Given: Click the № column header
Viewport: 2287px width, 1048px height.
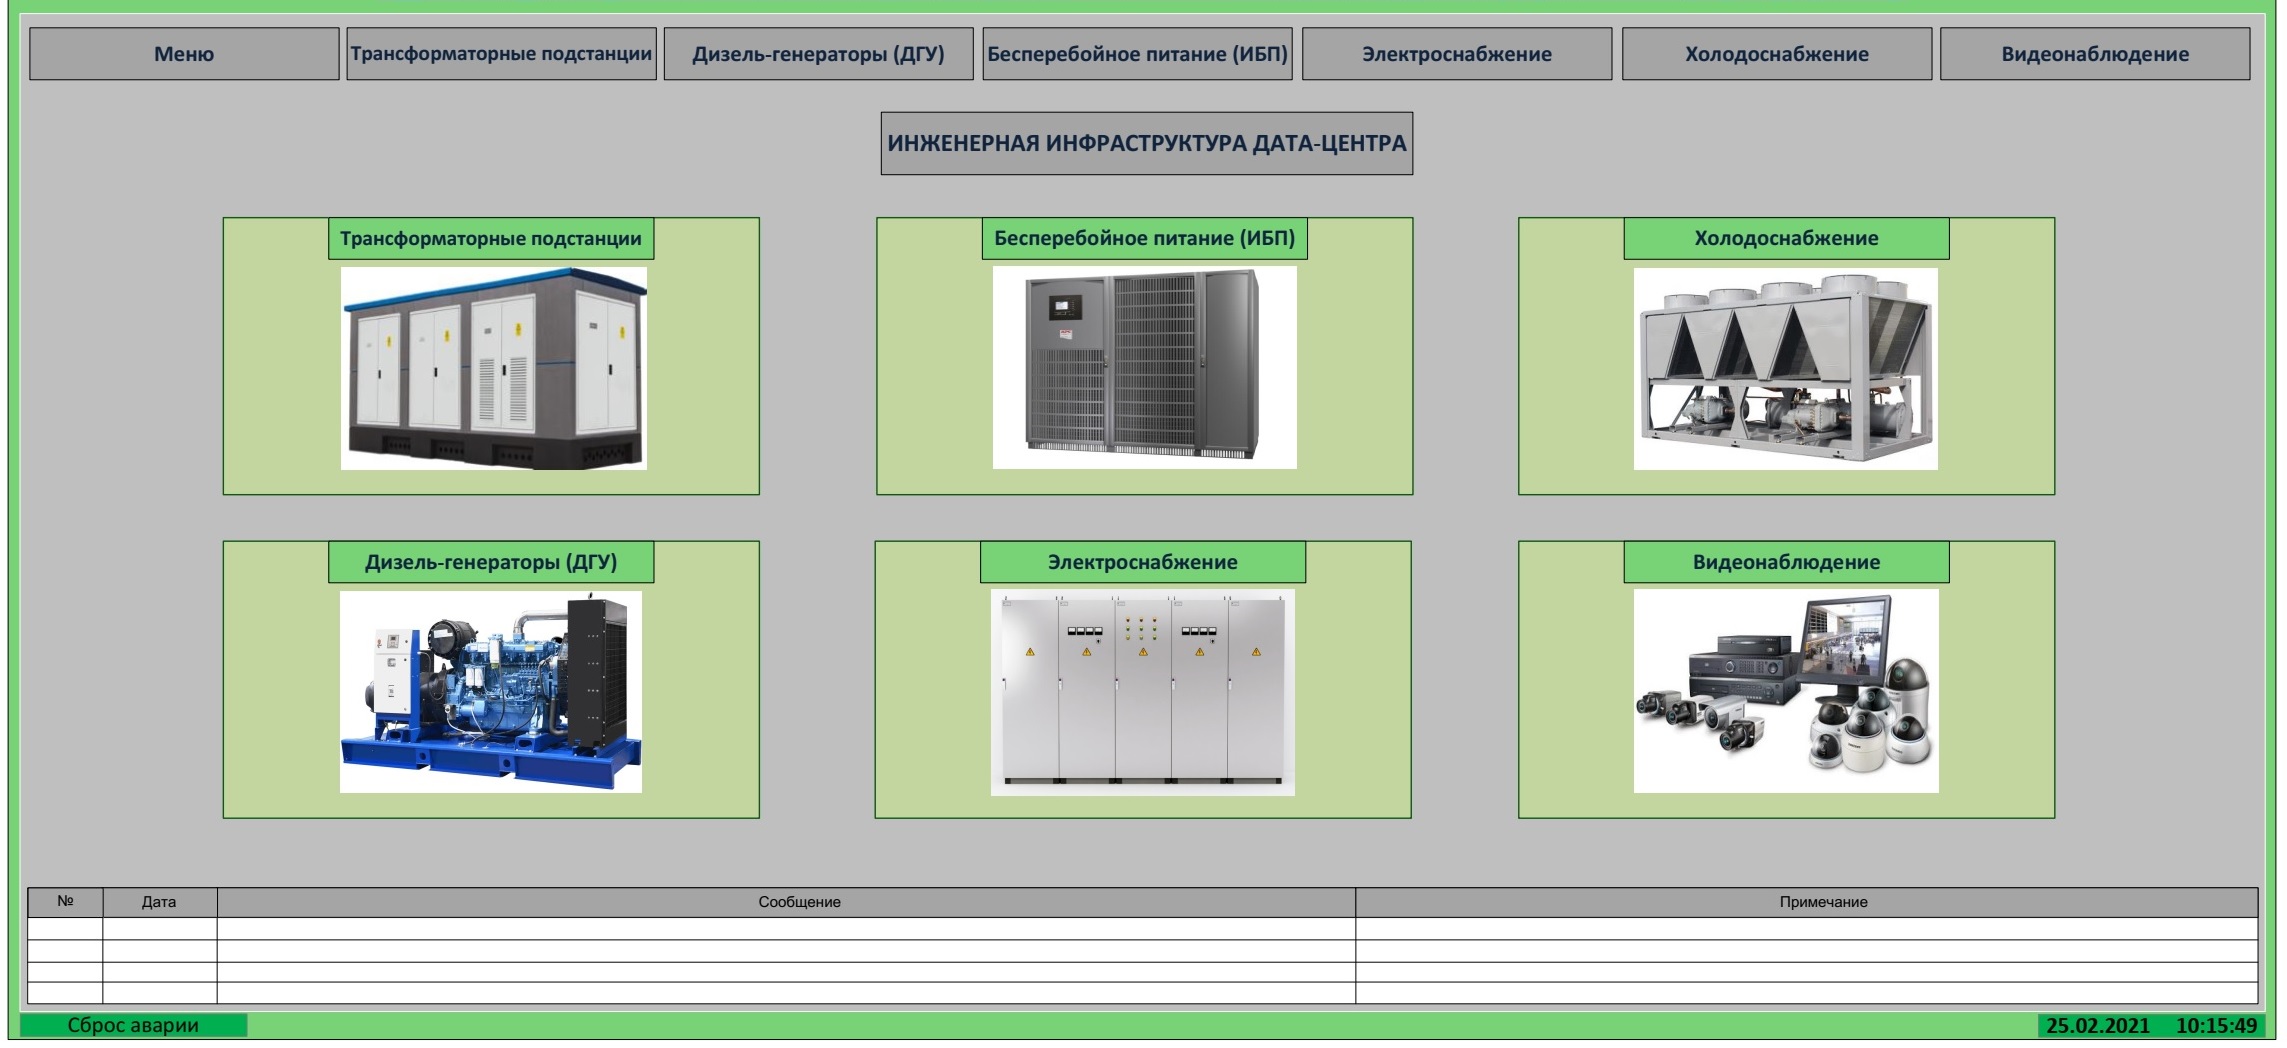Looking at the screenshot, I should click(x=65, y=902).
